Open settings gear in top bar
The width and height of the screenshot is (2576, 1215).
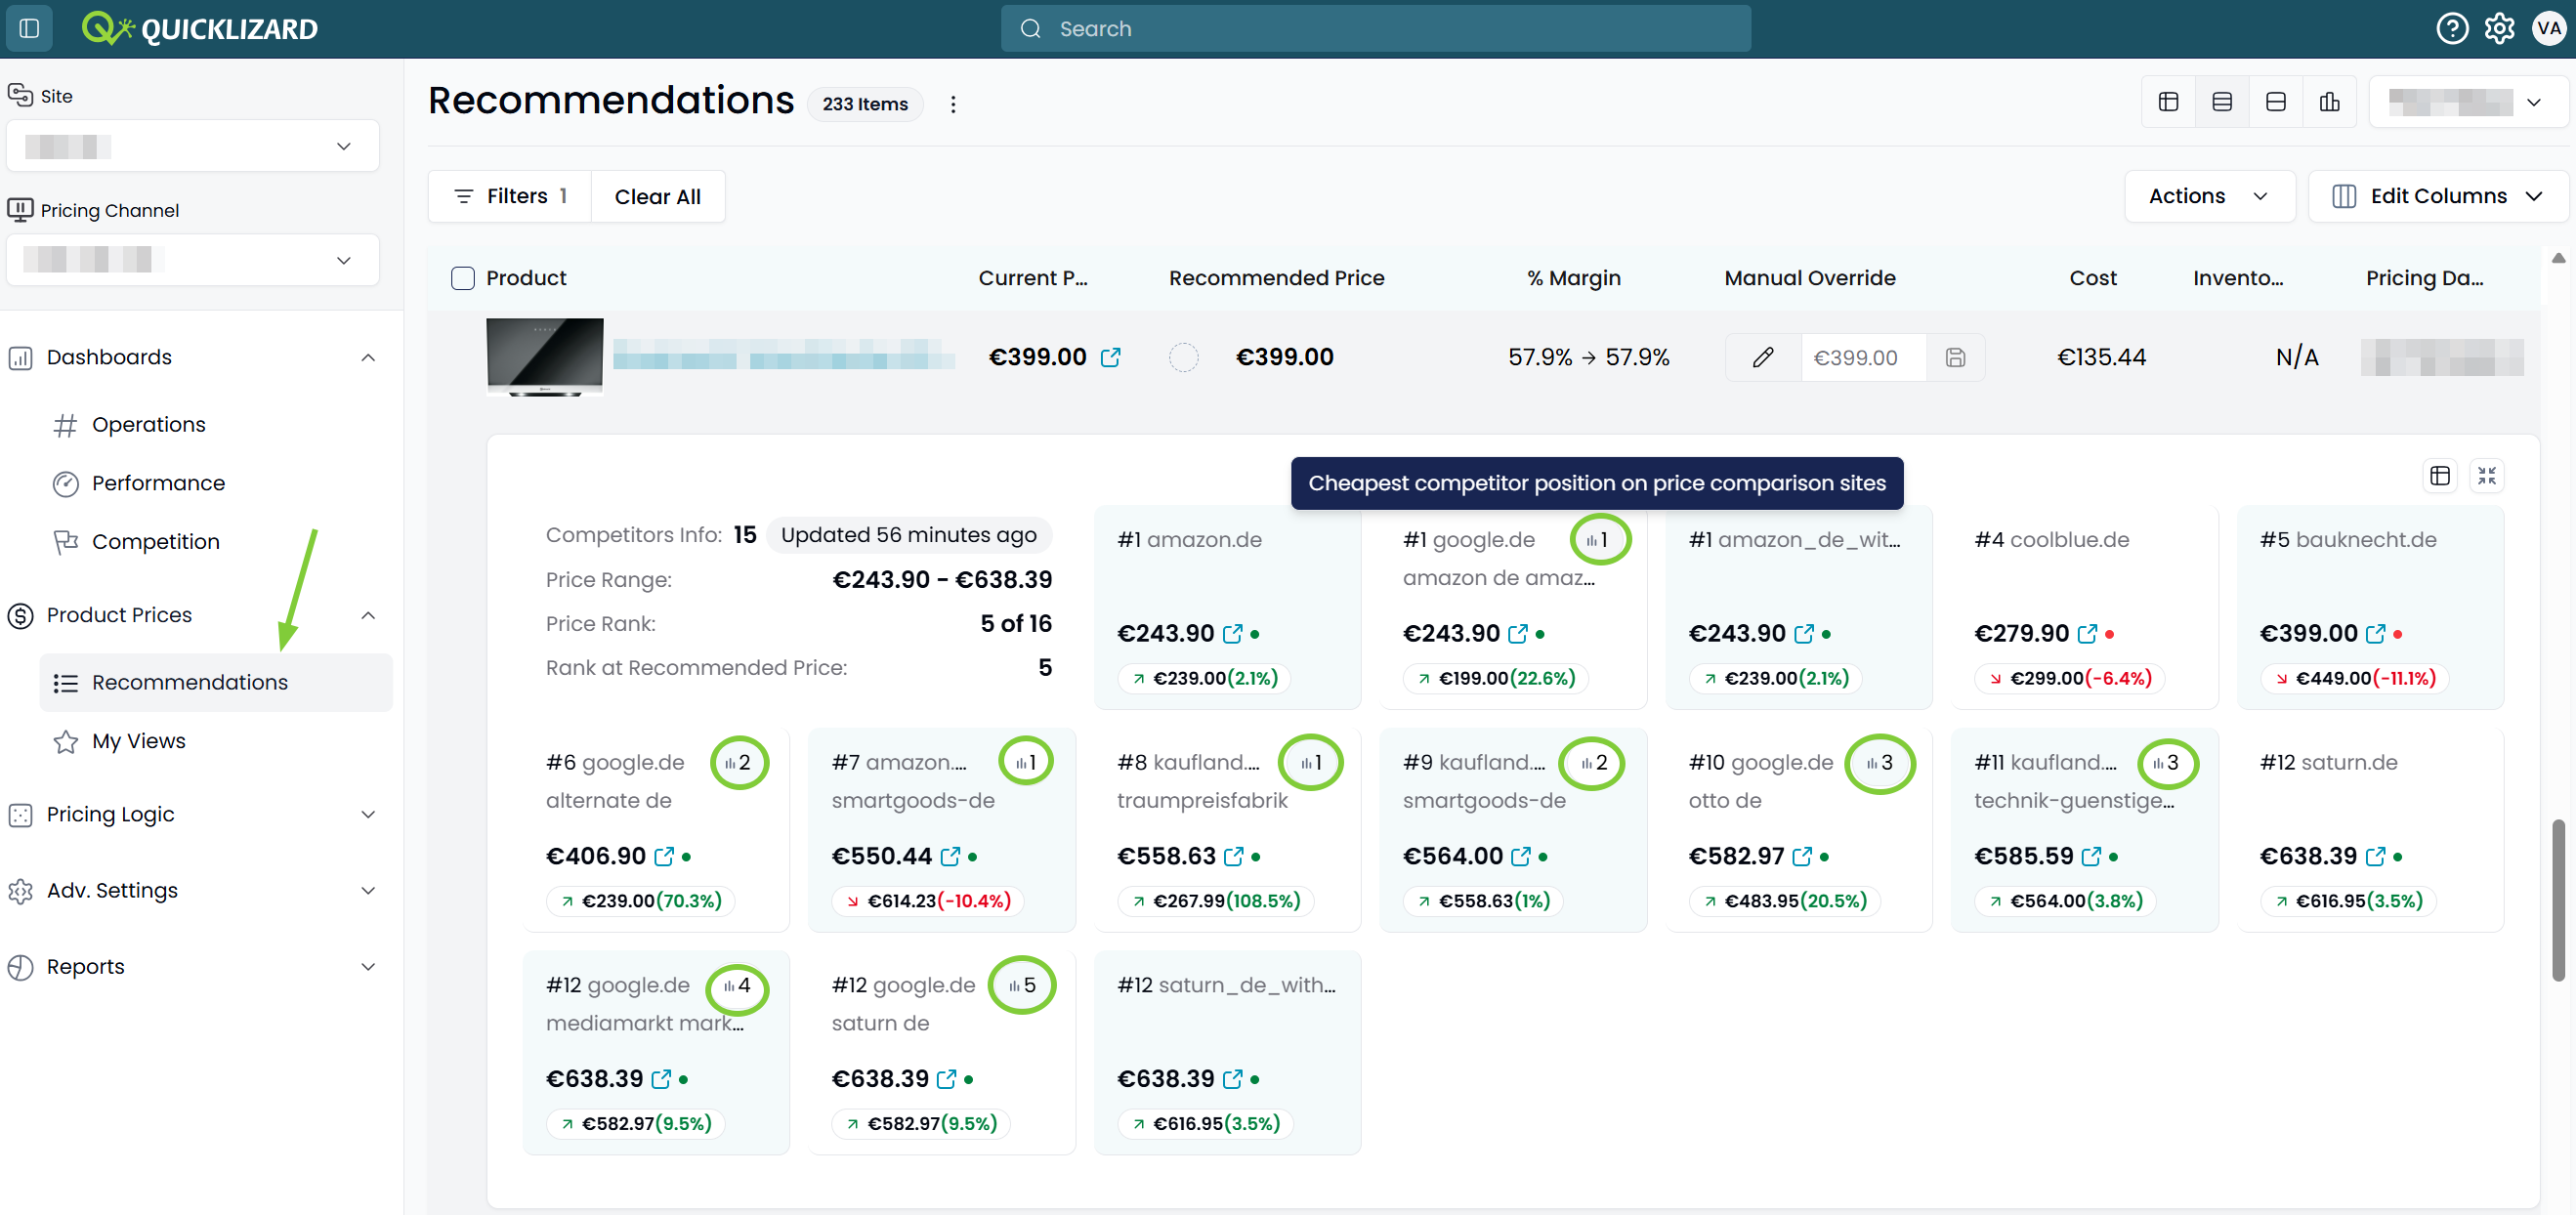click(x=2499, y=28)
